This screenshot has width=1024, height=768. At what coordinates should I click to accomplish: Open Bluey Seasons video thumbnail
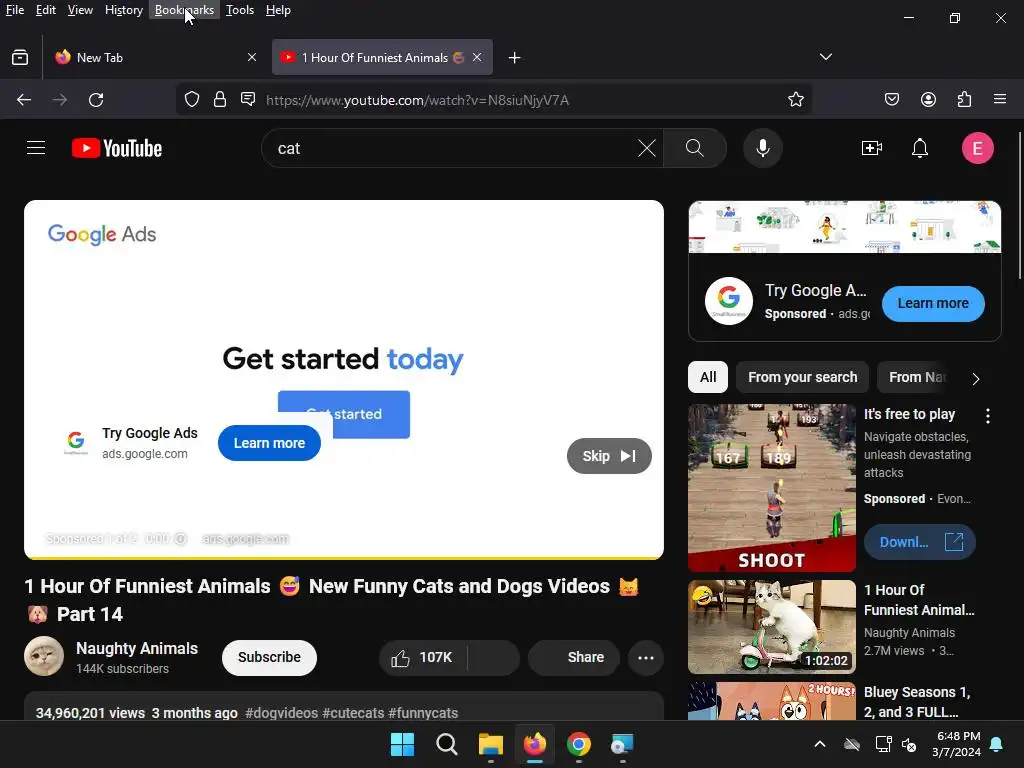(x=772, y=701)
